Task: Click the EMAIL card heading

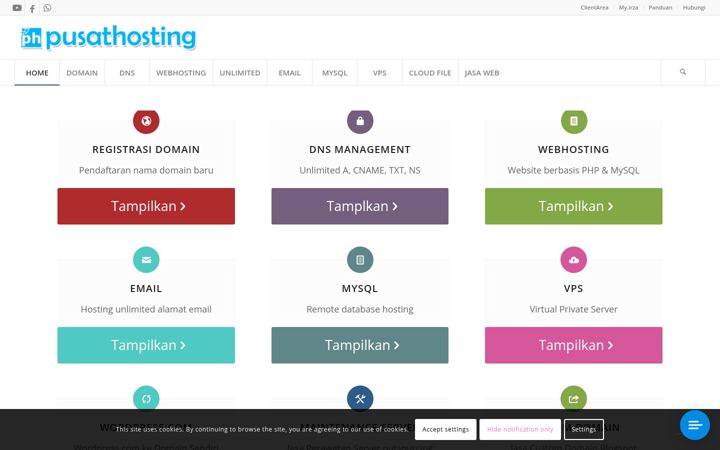Action: tap(146, 289)
